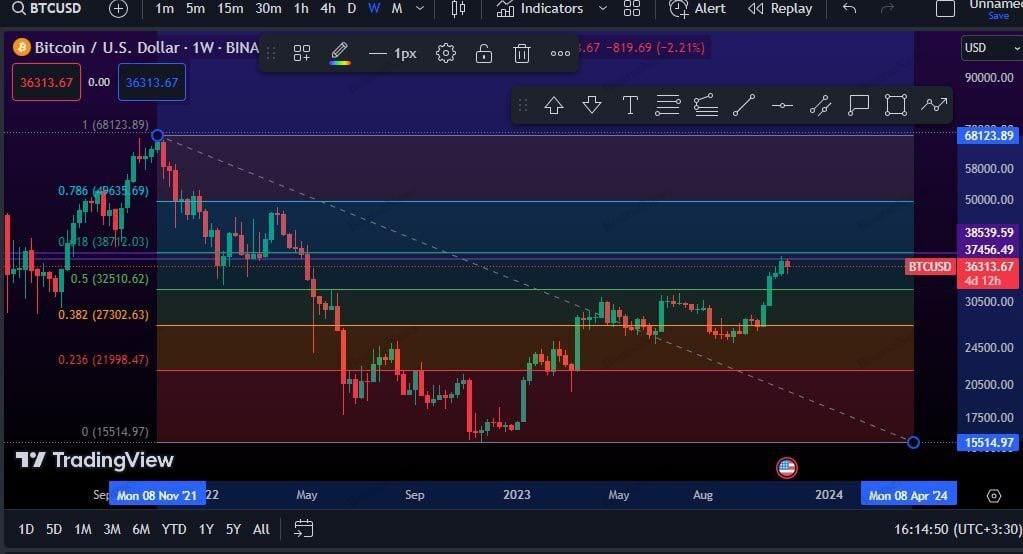Select the 5m timeframe

(x=195, y=8)
